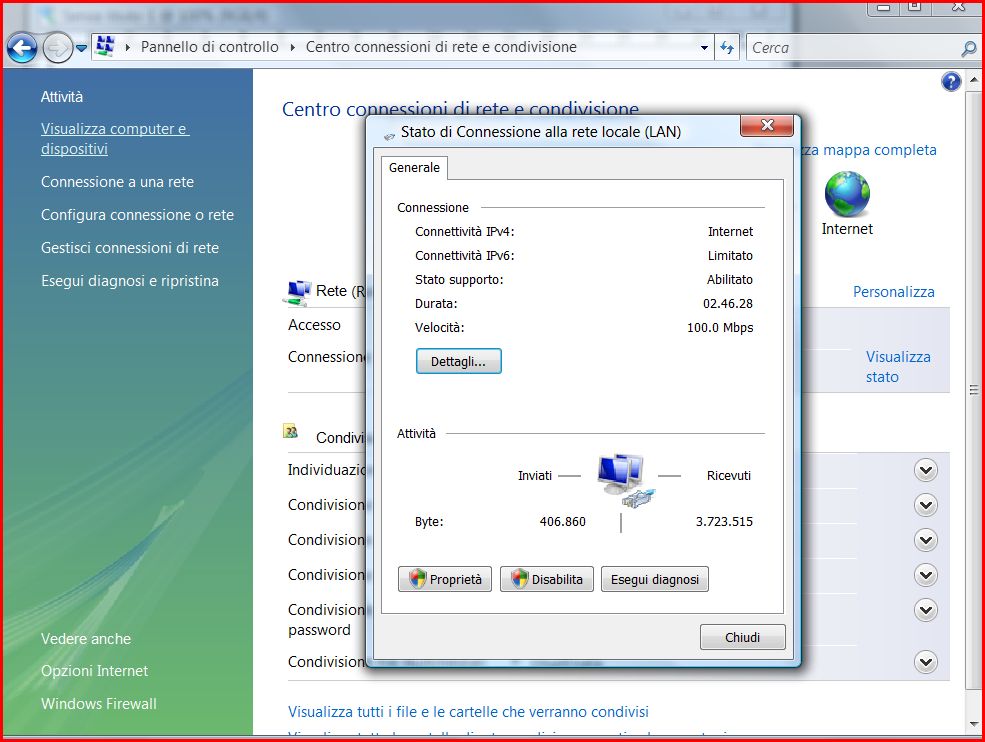Click the vertical scrollbar thumb grip
Viewport: 985px width, 742px height.
tap(974, 390)
